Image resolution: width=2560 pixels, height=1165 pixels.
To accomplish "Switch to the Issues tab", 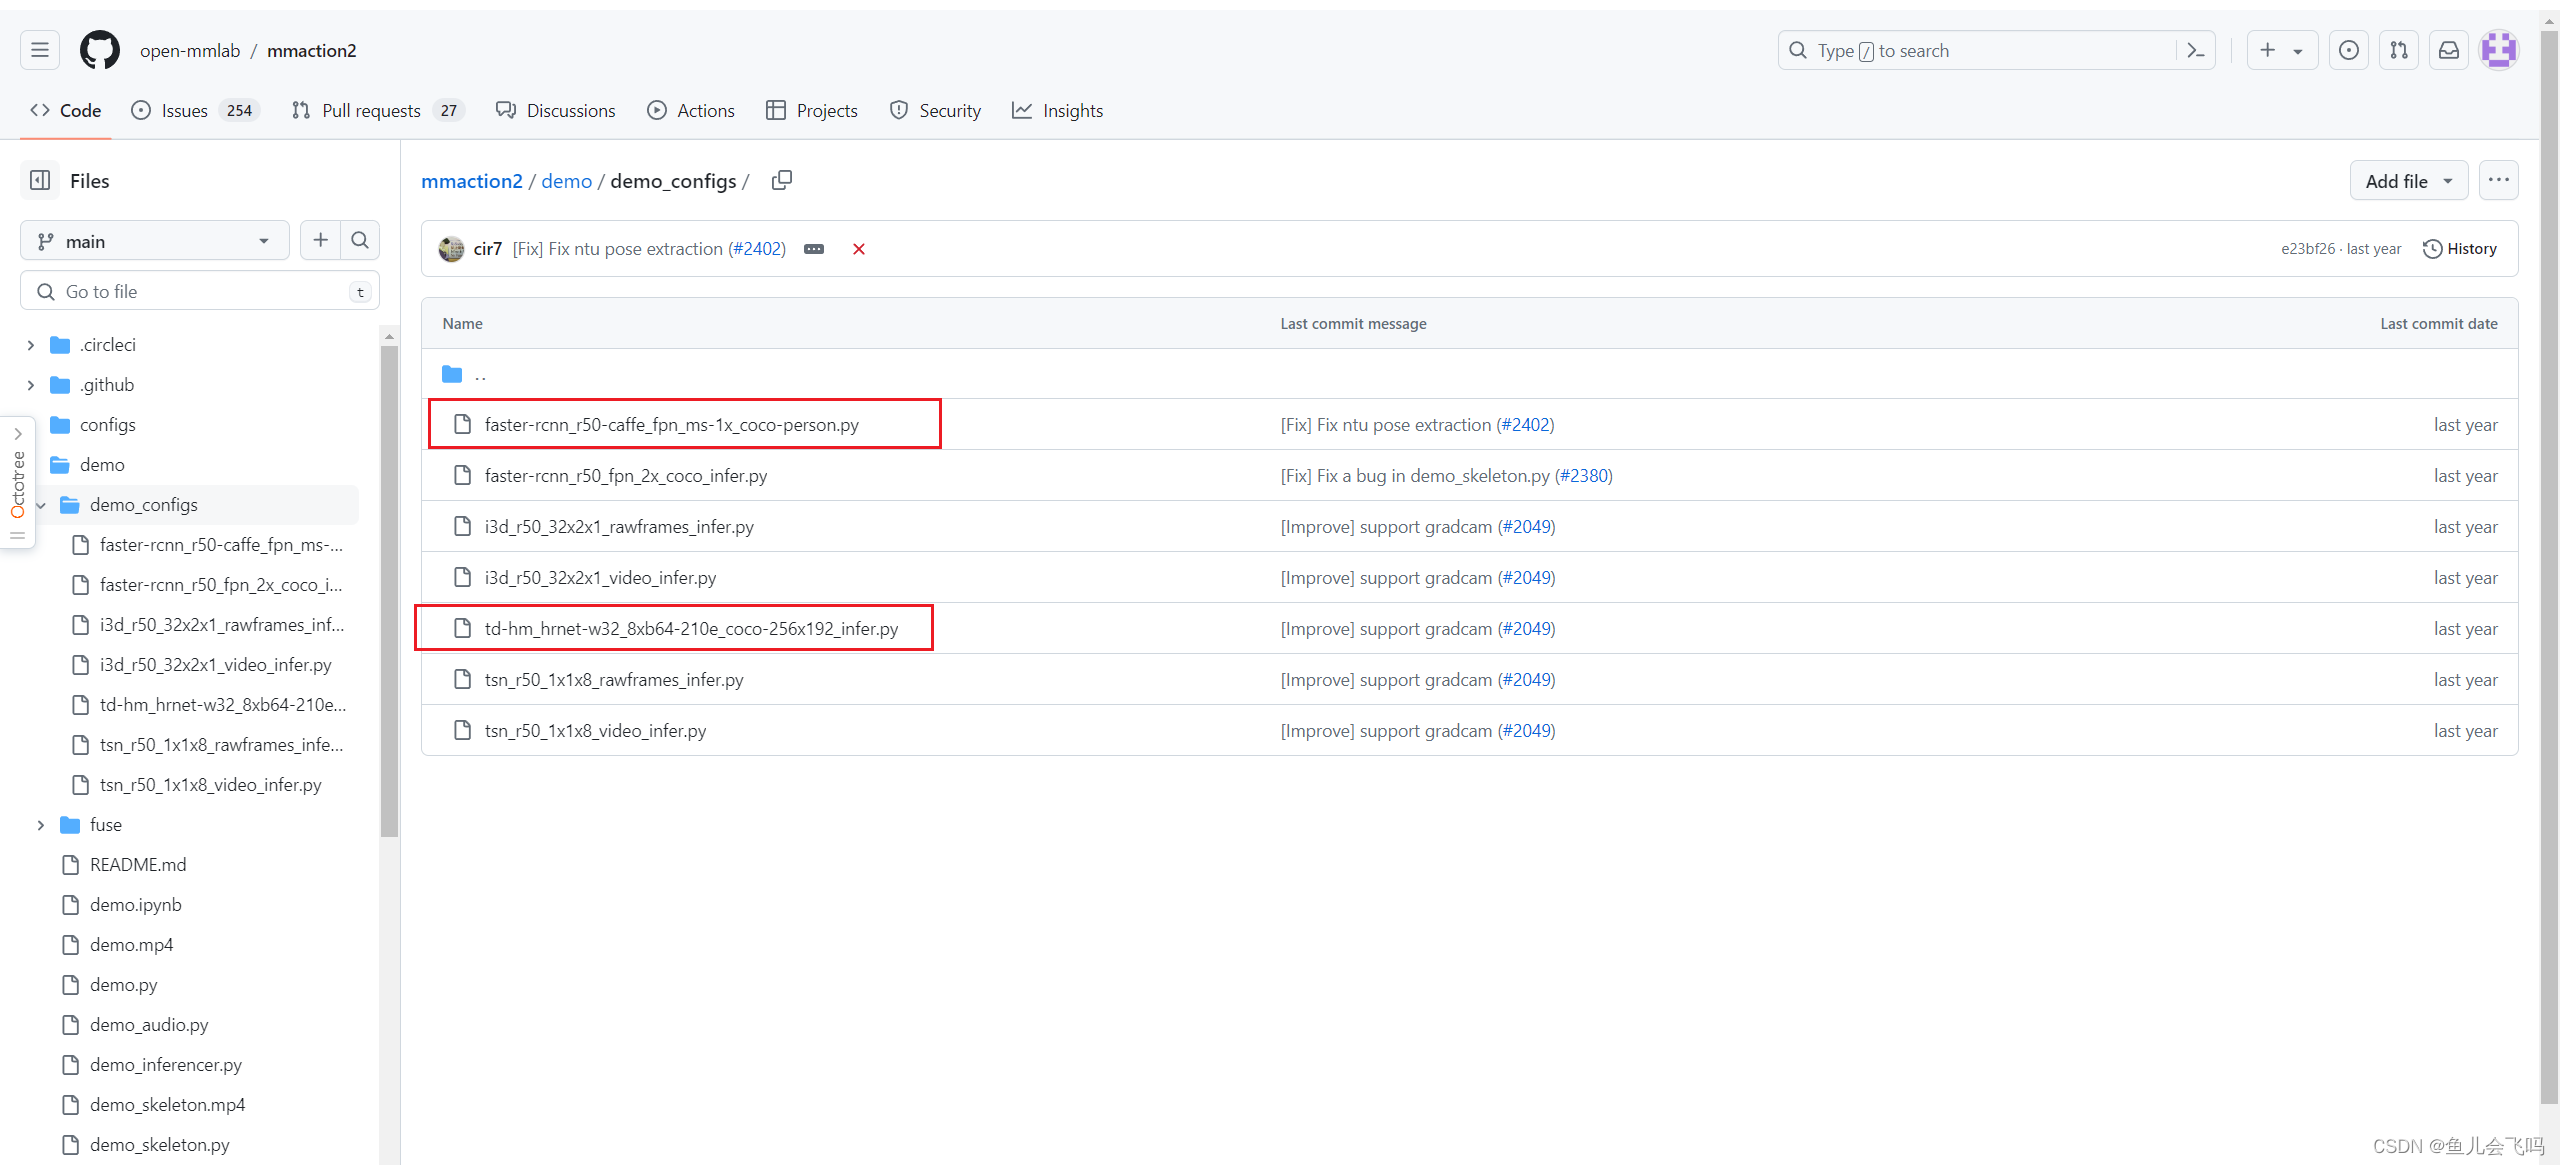I will (184, 110).
